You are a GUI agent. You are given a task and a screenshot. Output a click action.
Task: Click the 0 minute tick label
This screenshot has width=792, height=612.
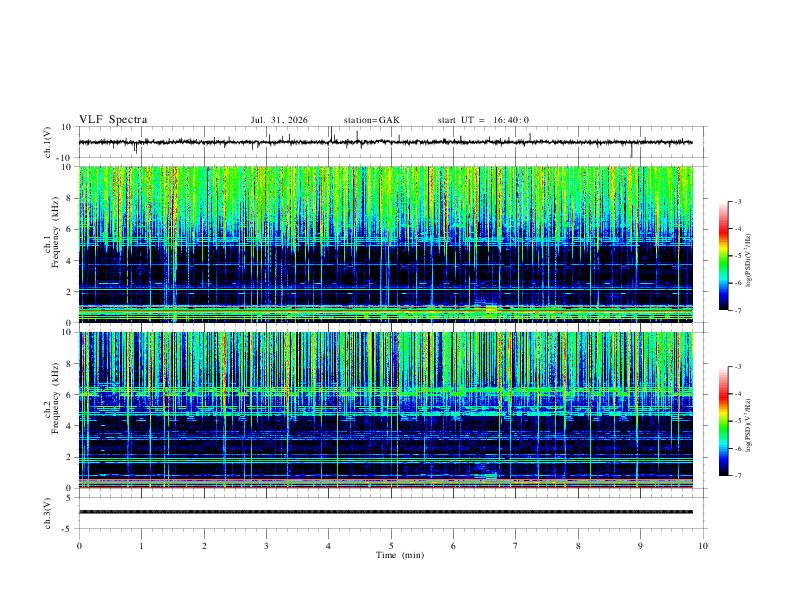click(79, 546)
